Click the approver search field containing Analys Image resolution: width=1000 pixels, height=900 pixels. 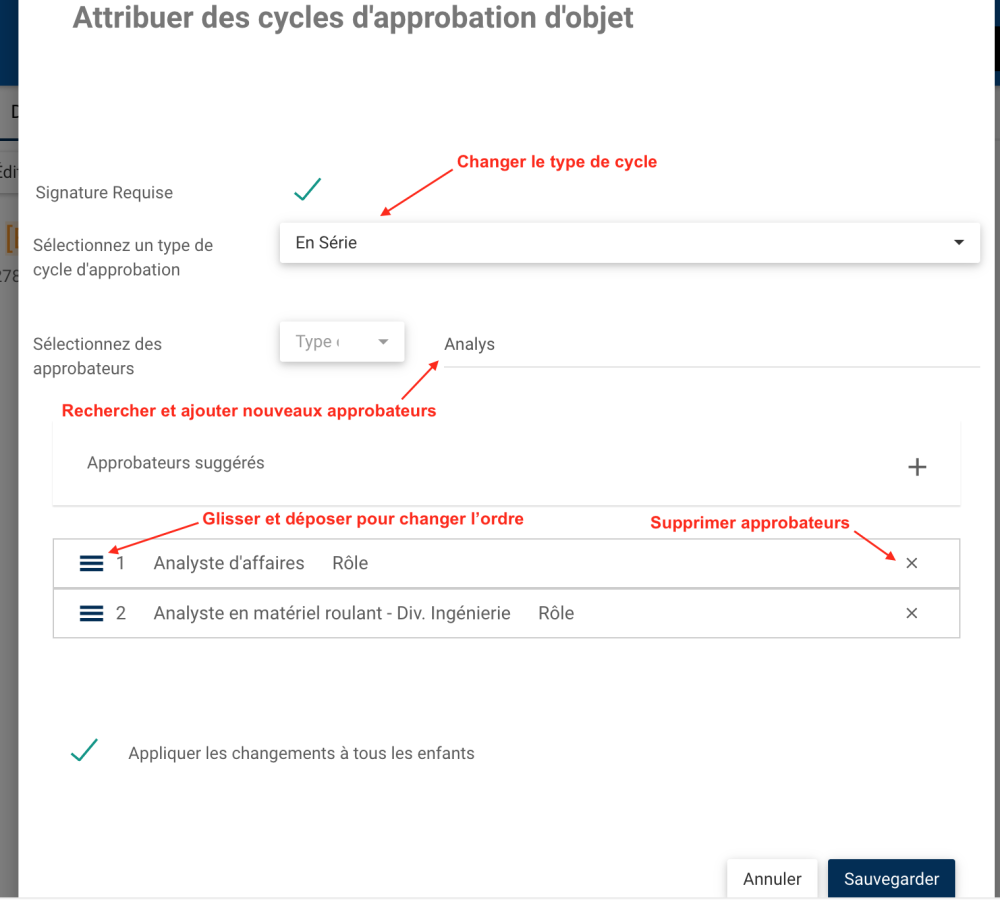710,345
